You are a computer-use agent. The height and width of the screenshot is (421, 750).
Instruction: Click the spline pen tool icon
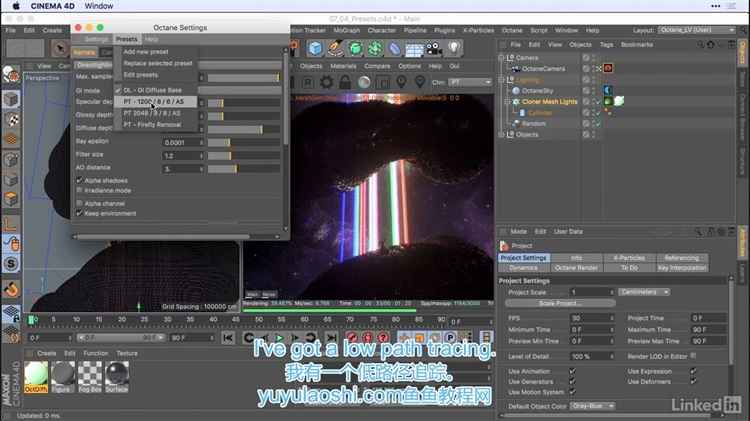[x=335, y=48]
